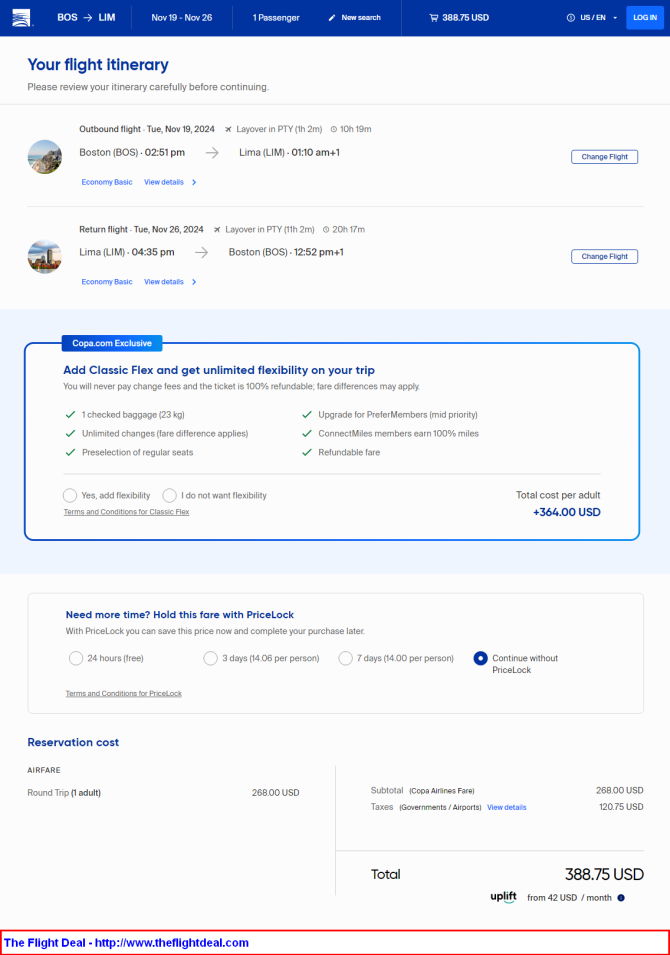This screenshot has width=670, height=955.
Task: Click the 1 Passenger header item
Action: click(x=276, y=18)
